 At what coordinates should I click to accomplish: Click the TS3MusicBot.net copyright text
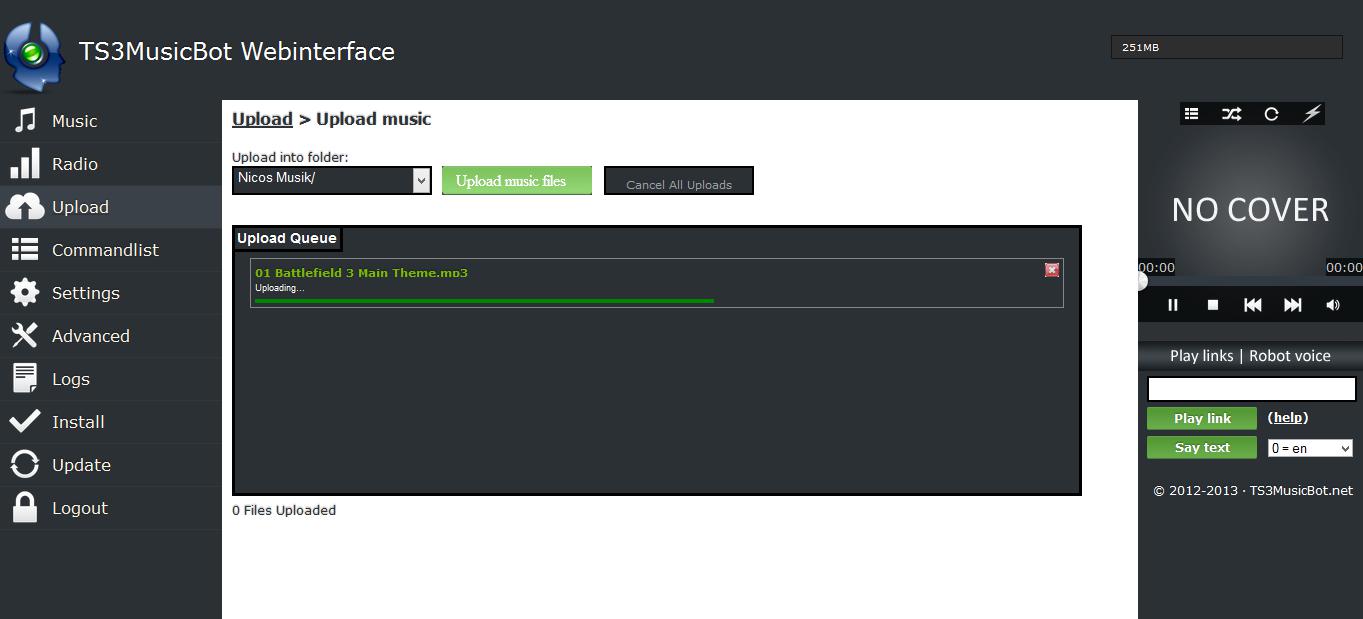click(1253, 490)
